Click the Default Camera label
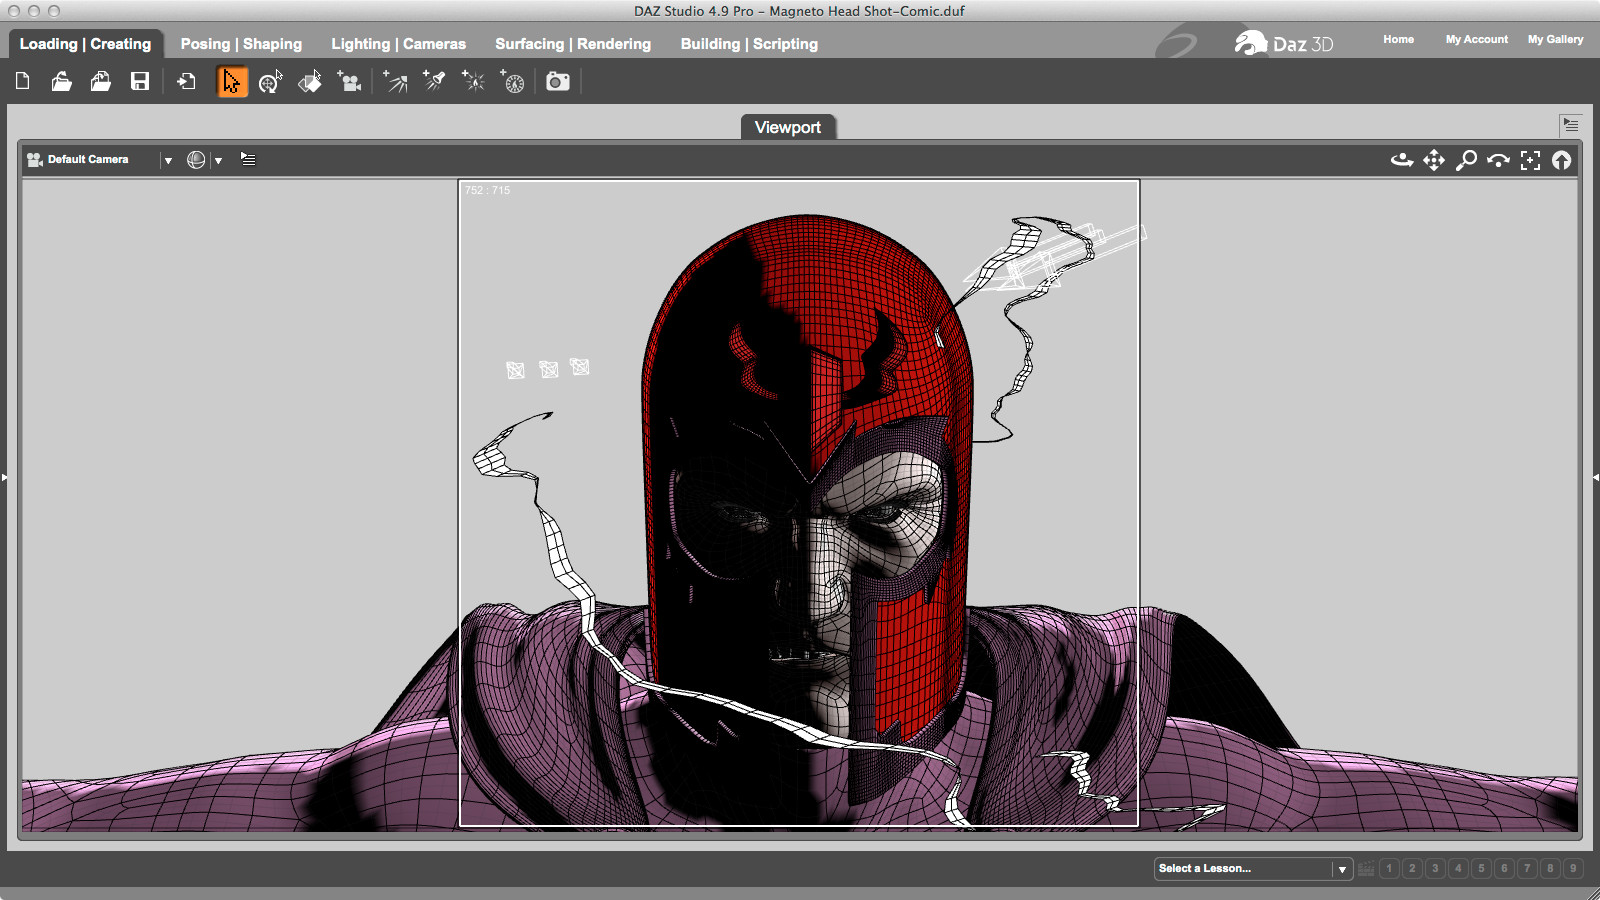 pyautogui.click(x=88, y=159)
